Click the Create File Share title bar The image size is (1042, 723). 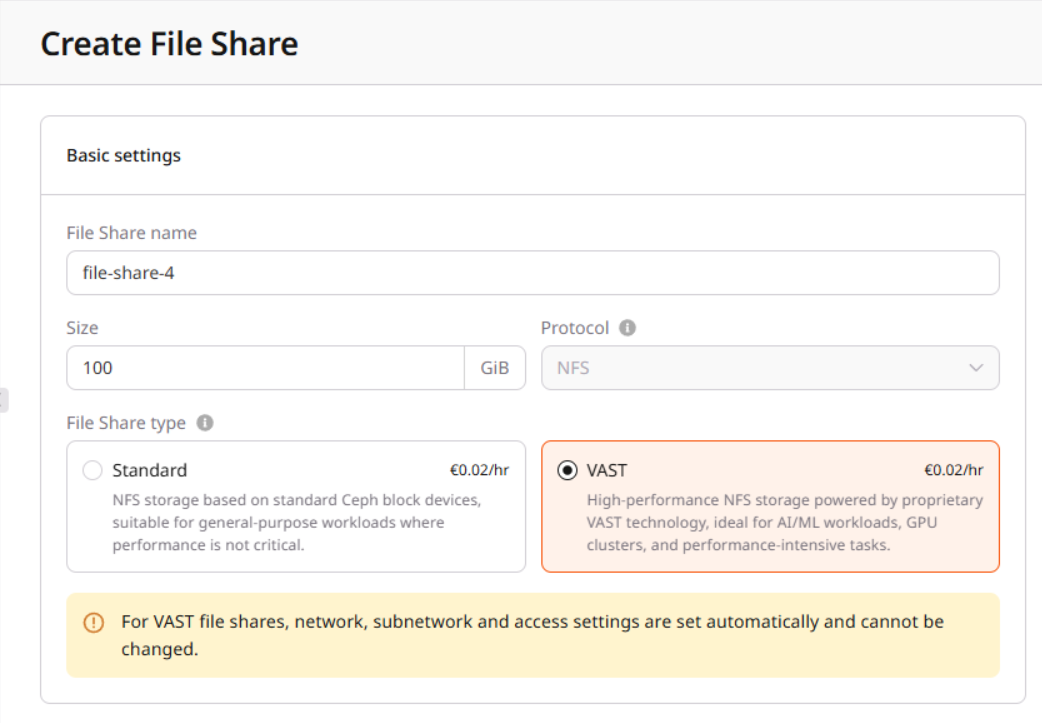169,43
